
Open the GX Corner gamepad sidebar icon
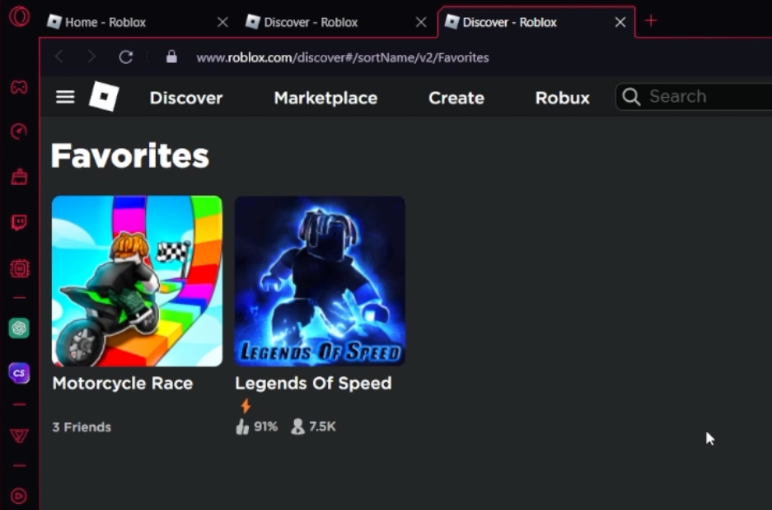[19, 88]
